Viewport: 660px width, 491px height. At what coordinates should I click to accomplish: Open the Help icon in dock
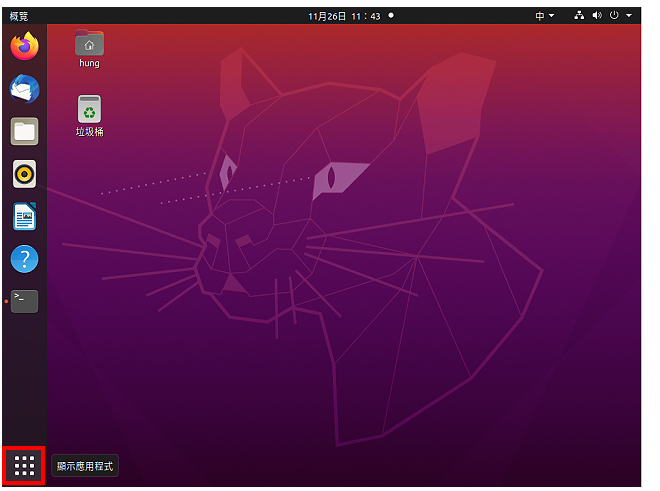(24, 259)
